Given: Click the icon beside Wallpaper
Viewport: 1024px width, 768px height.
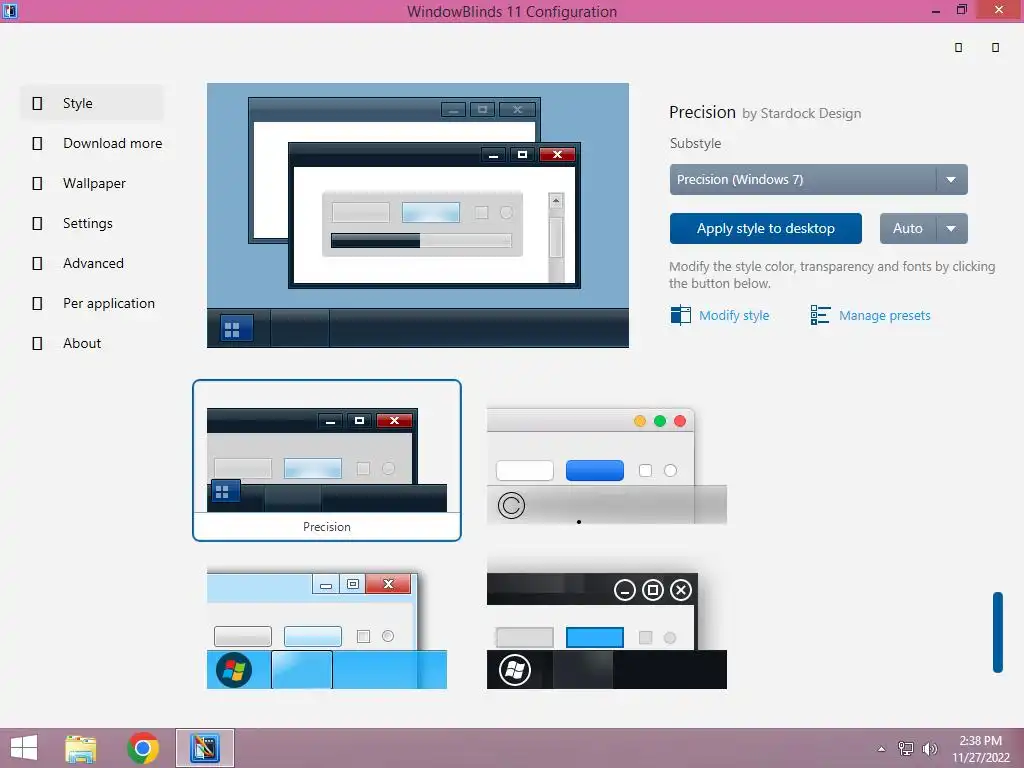Looking at the screenshot, I should pyautogui.click(x=37, y=184).
